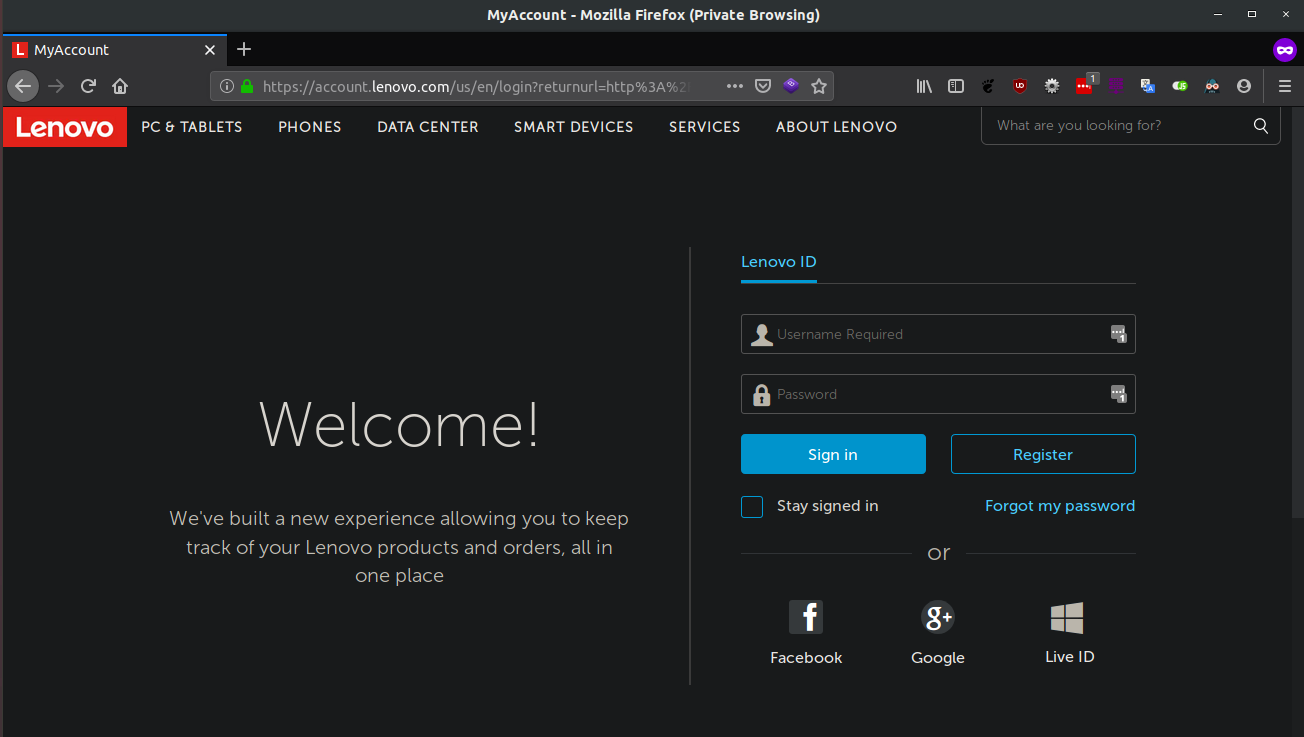Image resolution: width=1304 pixels, height=737 pixels.
Task: Click LastPass icon in Username field
Action: click(1119, 334)
